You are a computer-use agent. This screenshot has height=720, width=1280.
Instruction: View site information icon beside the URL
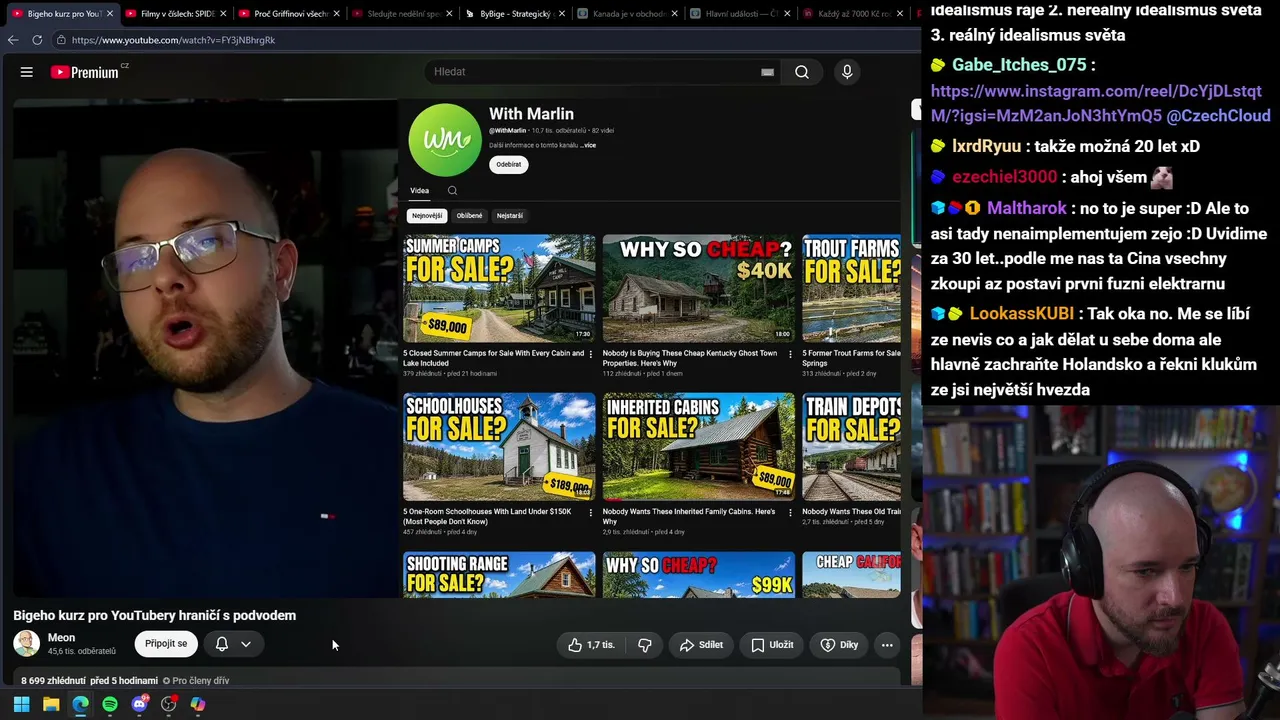pos(61,40)
